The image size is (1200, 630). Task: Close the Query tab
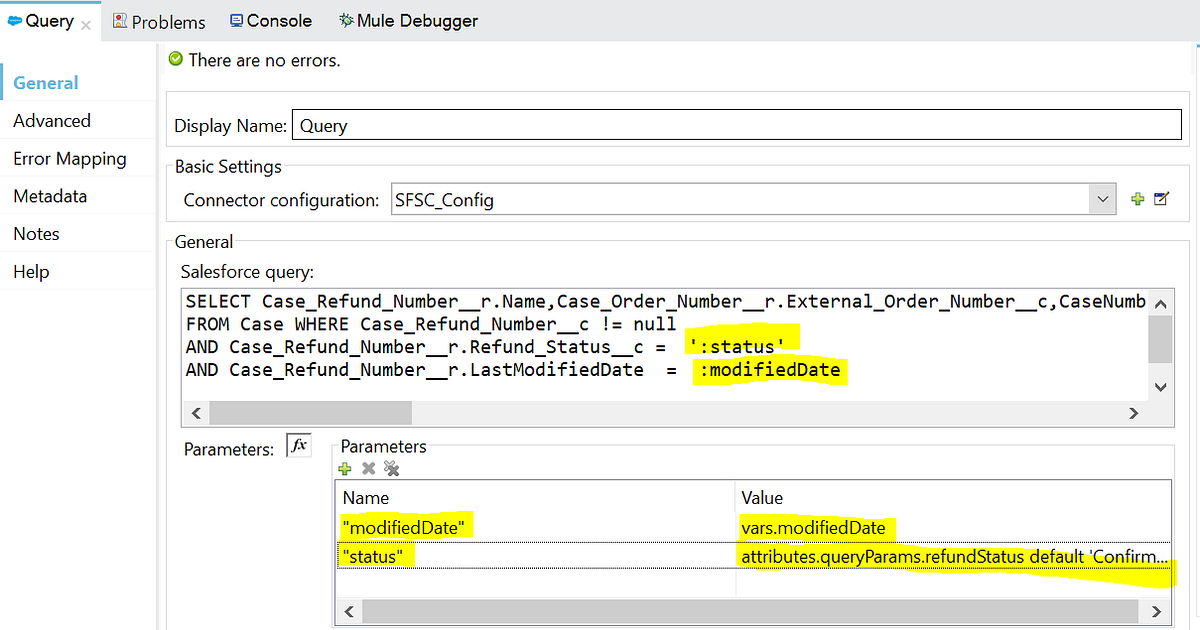tap(86, 26)
